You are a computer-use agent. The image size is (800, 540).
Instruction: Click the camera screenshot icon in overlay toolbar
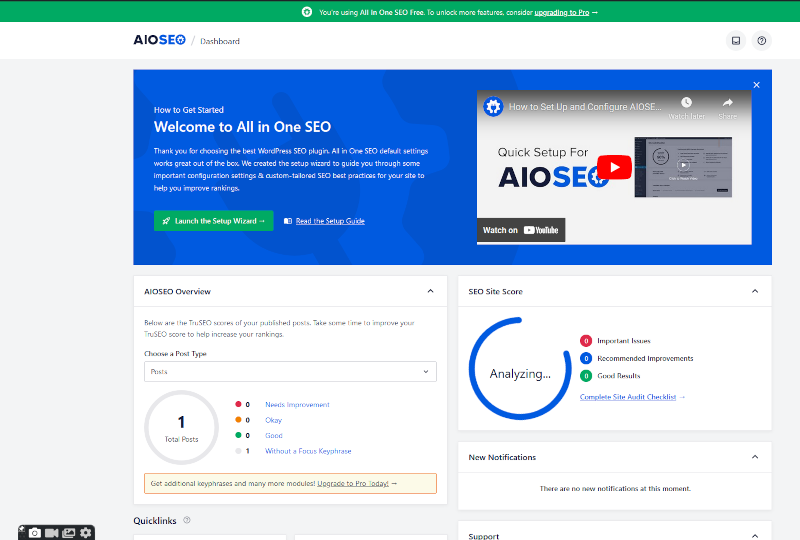click(x=35, y=533)
